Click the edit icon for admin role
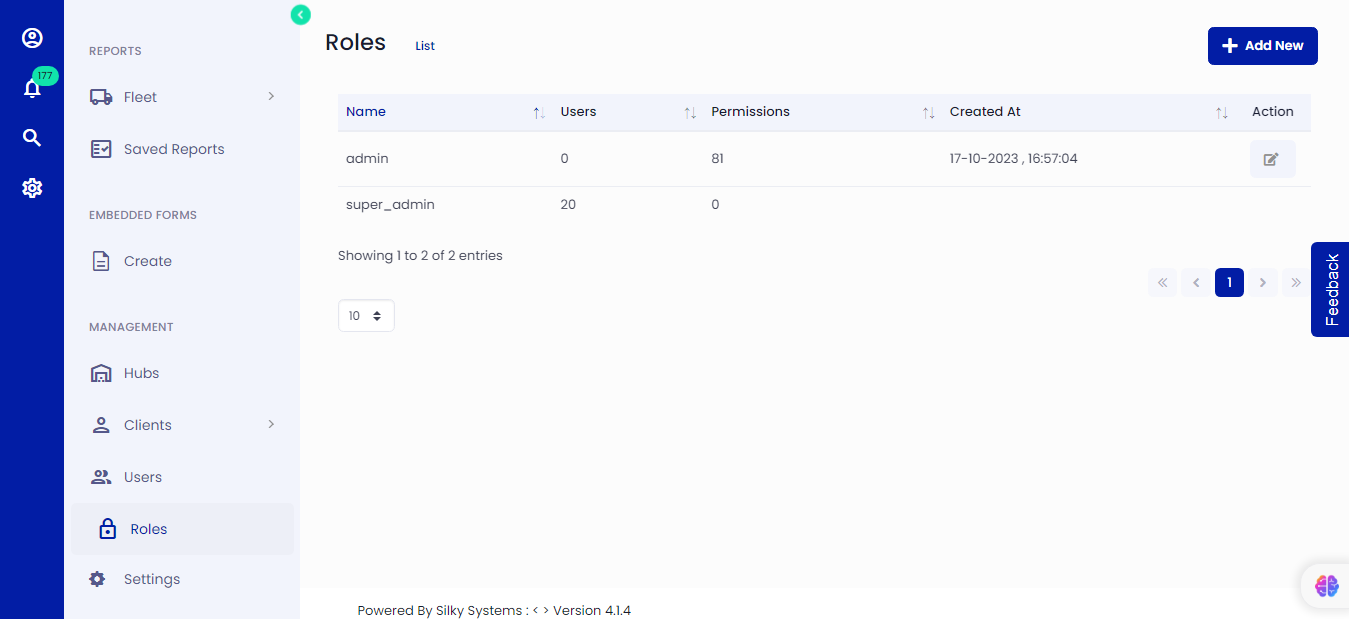The image size is (1349, 619). 1271,159
